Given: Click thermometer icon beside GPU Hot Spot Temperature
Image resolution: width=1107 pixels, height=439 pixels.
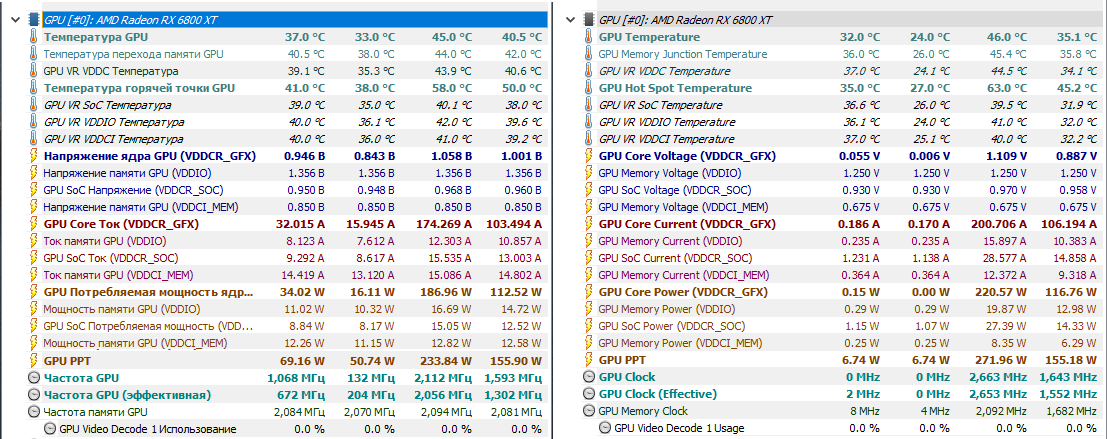Looking at the screenshot, I should [x=589, y=88].
